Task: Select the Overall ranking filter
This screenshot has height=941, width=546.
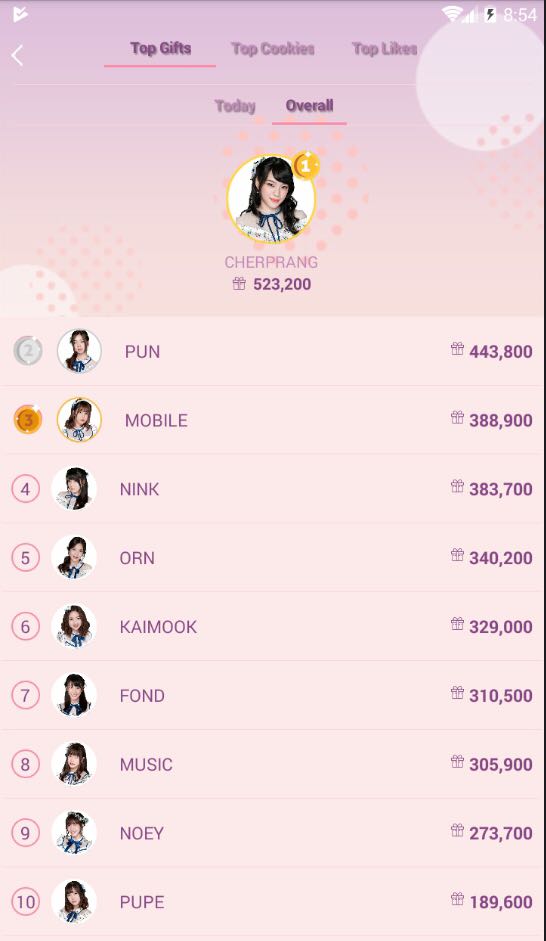Action: click(310, 106)
